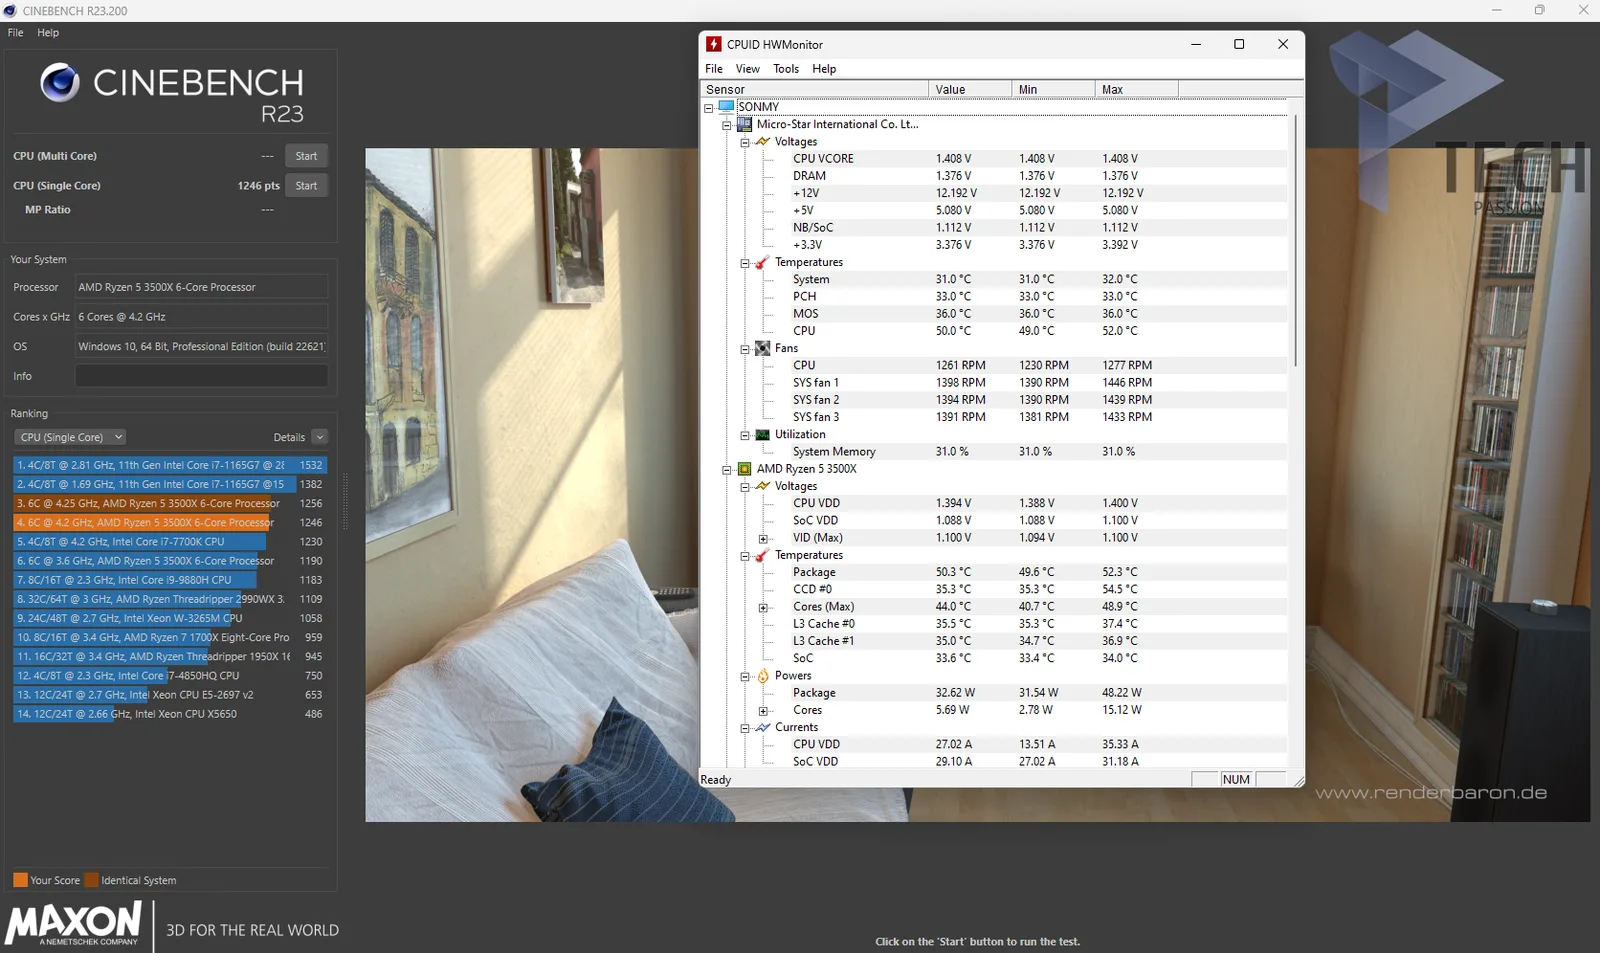Select ranking row 4 with score 1246
Viewport: 1600px width, 953px height.
coord(170,522)
